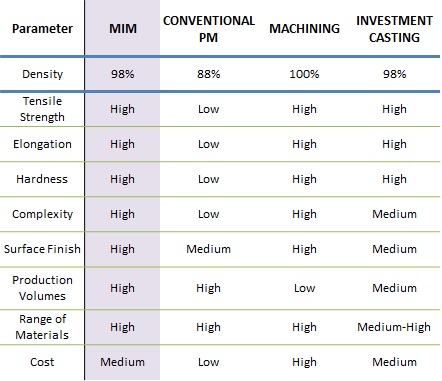Select the INVESTMENT CASTING header
The height and width of the screenshot is (381, 442).
point(394,29)
